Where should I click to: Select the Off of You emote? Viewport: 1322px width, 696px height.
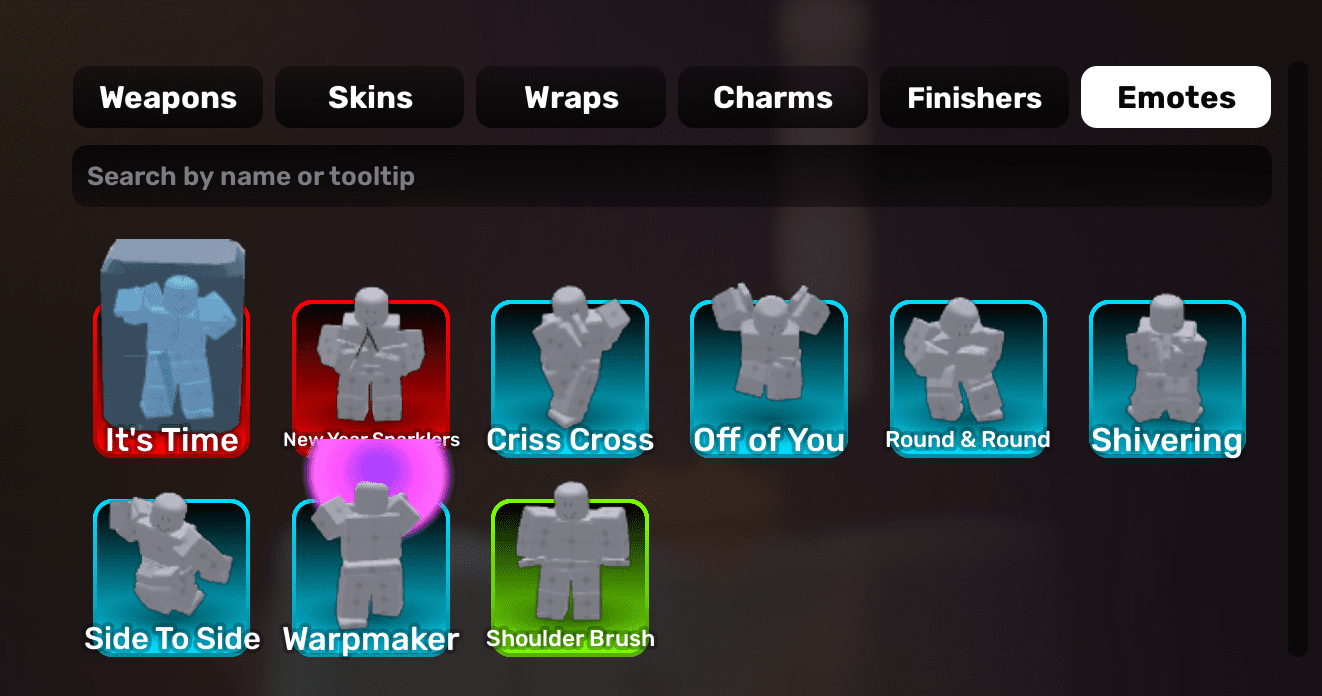tap(769, 378)
